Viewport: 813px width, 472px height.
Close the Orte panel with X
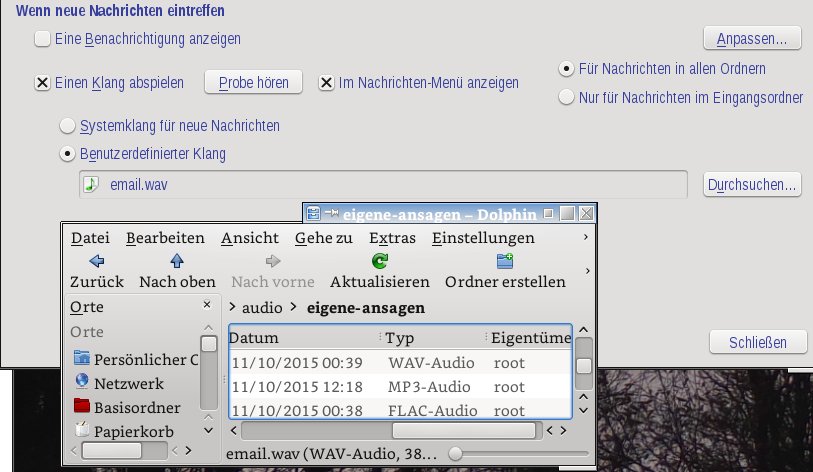tap(207, 307)
